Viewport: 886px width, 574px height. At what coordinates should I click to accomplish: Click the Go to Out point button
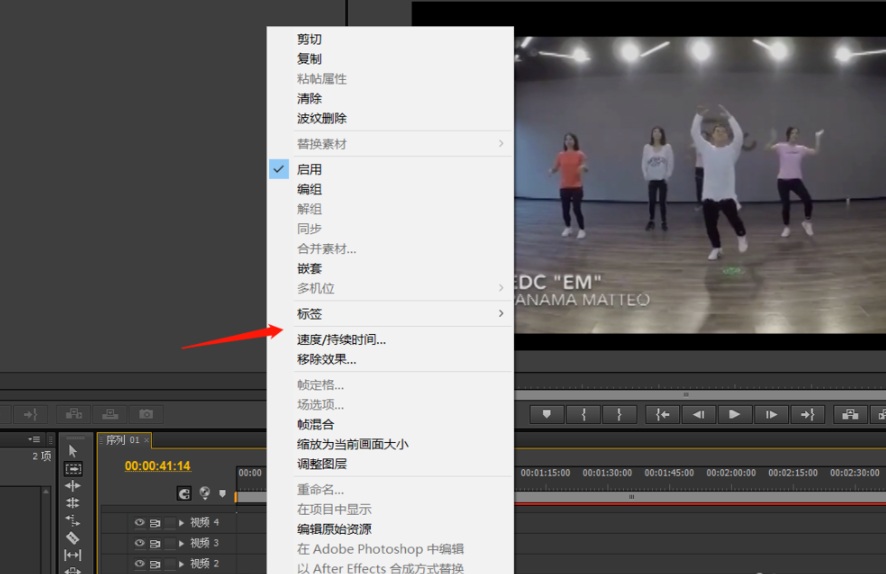click(x=807, y=414)
